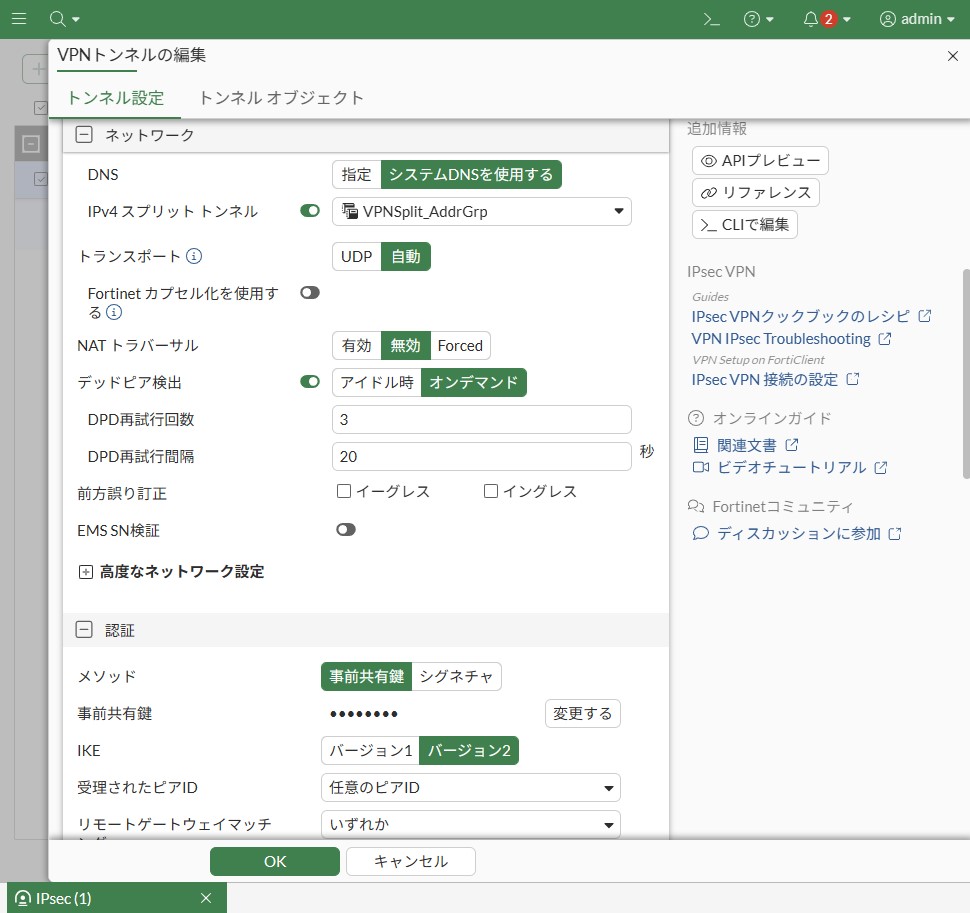Check the イーグレス checkbox

pos(344,491)
